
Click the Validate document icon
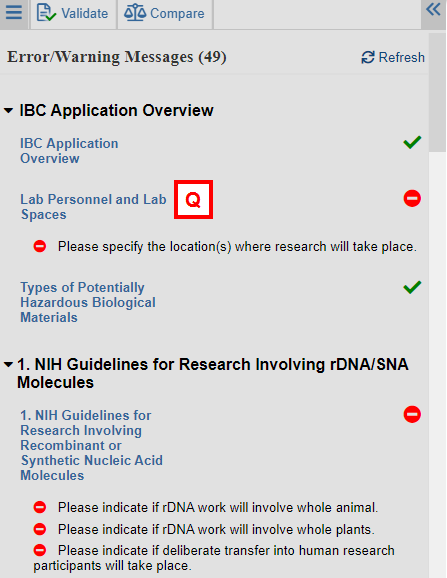click(x=46, y=13)
